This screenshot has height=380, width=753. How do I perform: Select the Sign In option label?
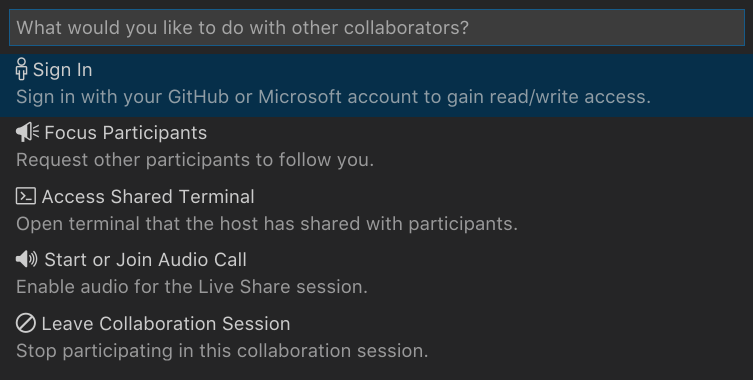[x=62, y=70]
